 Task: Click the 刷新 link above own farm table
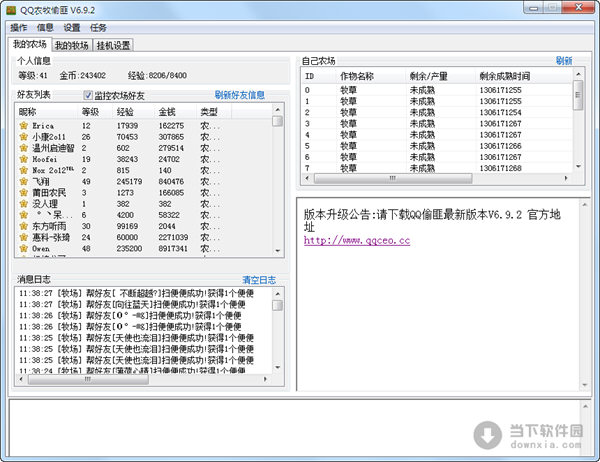tap(564, 60)
